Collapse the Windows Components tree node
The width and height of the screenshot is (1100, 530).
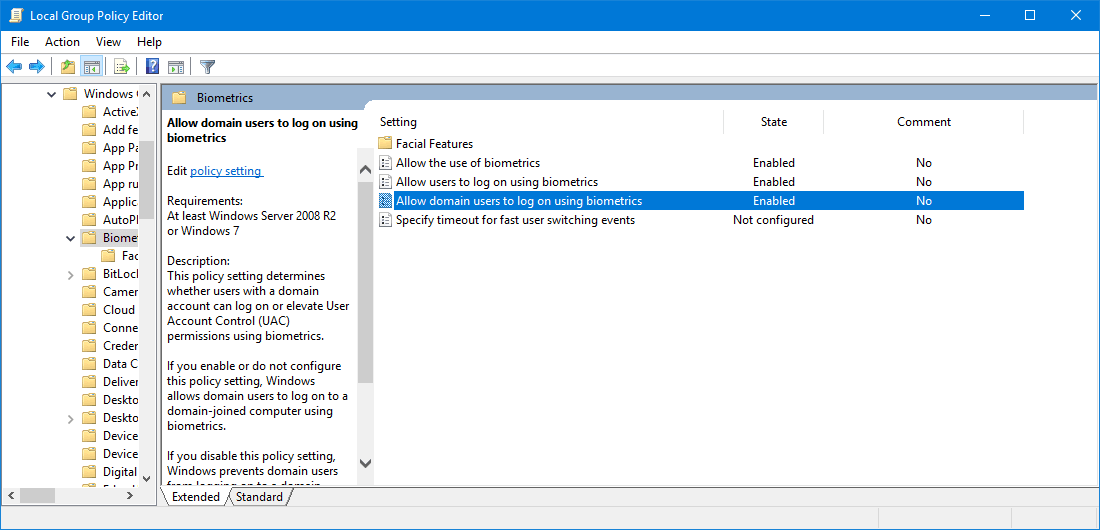pyautogui.click(x=51, y=94)
